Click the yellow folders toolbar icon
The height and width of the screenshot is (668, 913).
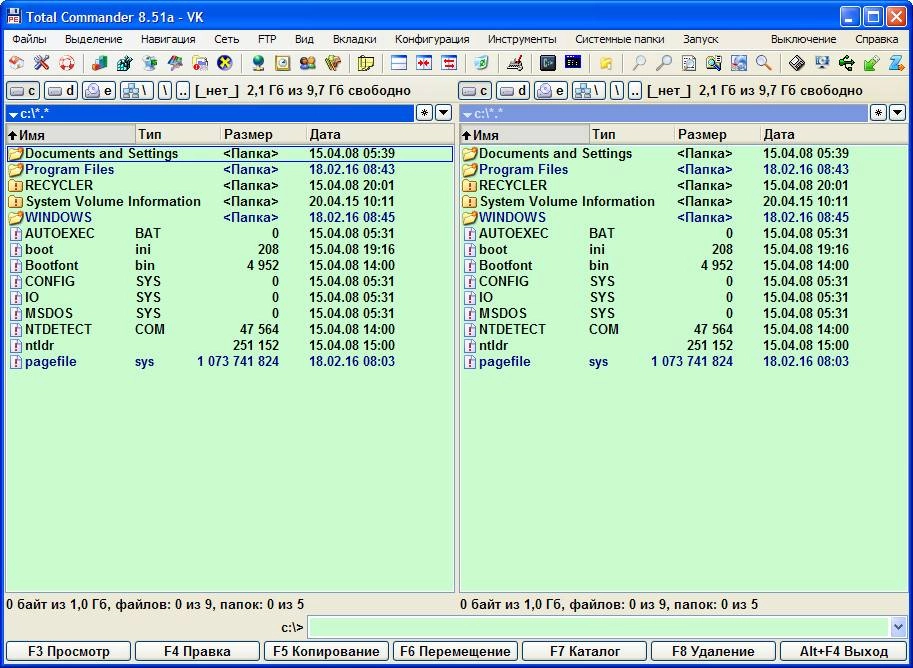click(606, 62)
